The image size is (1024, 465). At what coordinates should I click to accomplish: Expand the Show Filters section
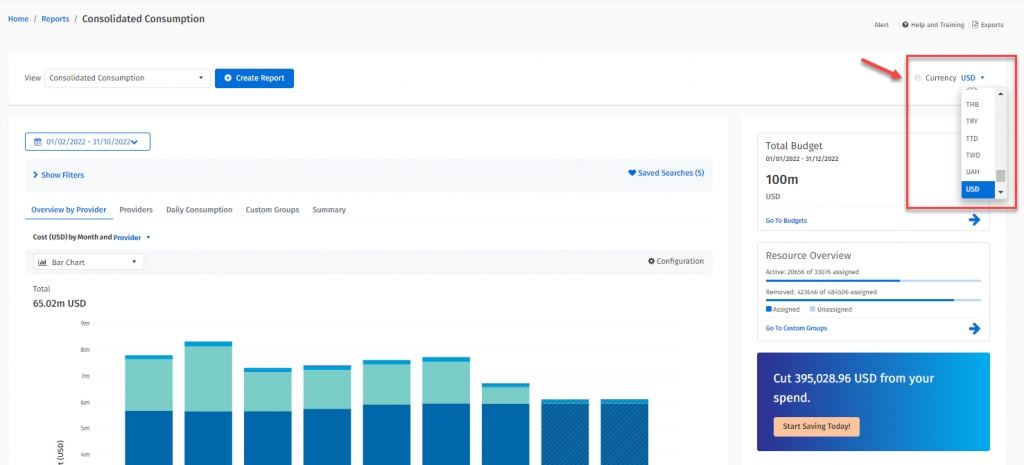point(58,175)
